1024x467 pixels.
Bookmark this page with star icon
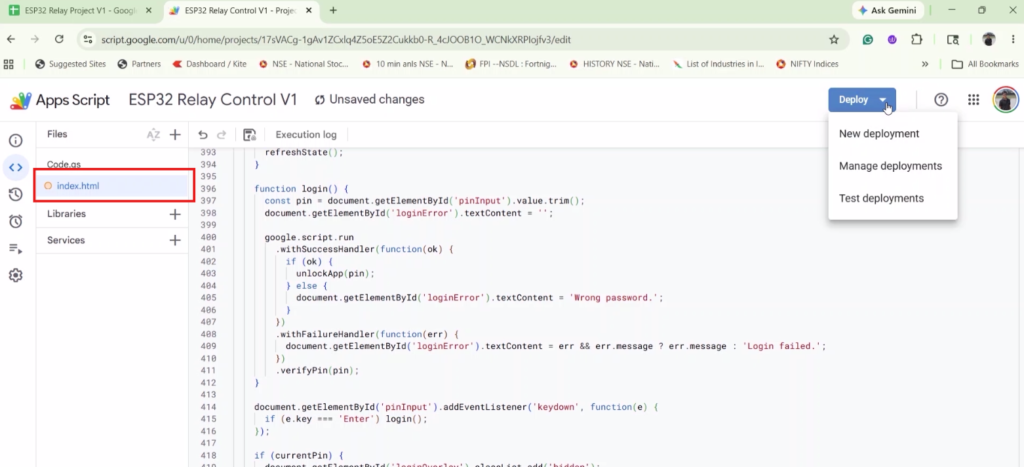pyautogui.click(x=834, y=40)
